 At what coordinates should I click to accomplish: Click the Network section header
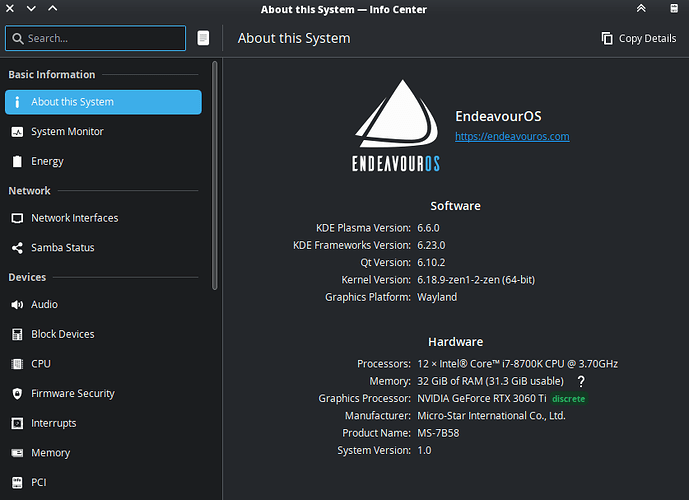coord(29,191)
